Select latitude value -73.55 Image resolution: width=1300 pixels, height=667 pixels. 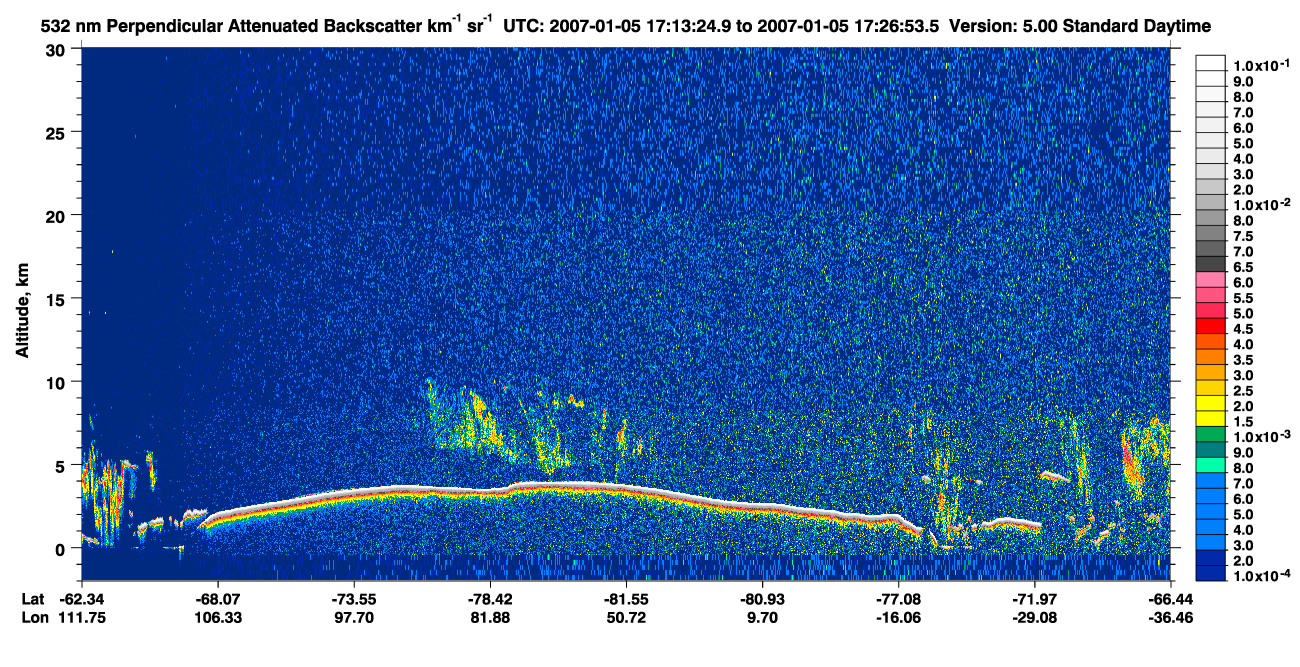pyautogui.click(x=354, y=598)
